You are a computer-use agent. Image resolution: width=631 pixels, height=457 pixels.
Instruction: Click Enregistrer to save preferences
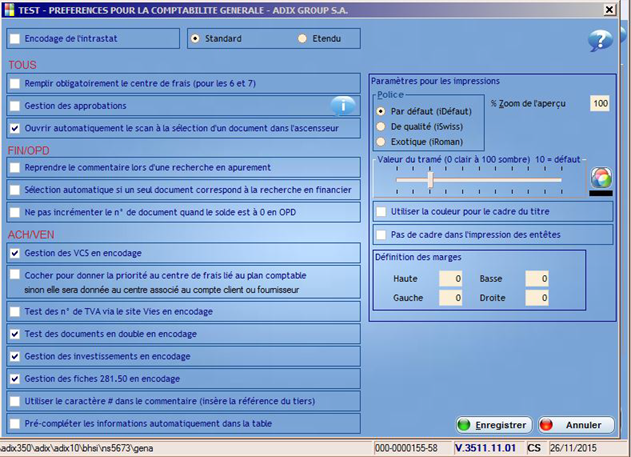pyautogui.click(x=492, y=425)
